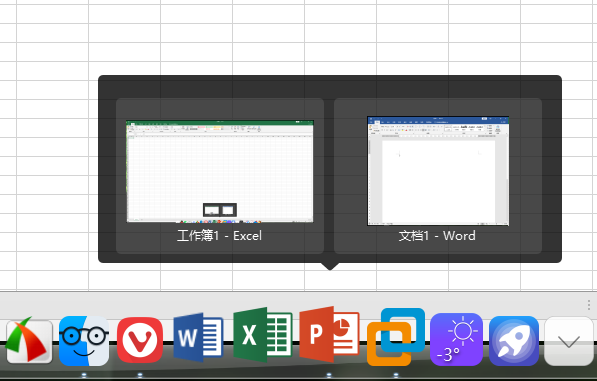The image size is (597, 381).
Task: Click nested mini preview popup inside Excel thumbnail
Action: 220,210
